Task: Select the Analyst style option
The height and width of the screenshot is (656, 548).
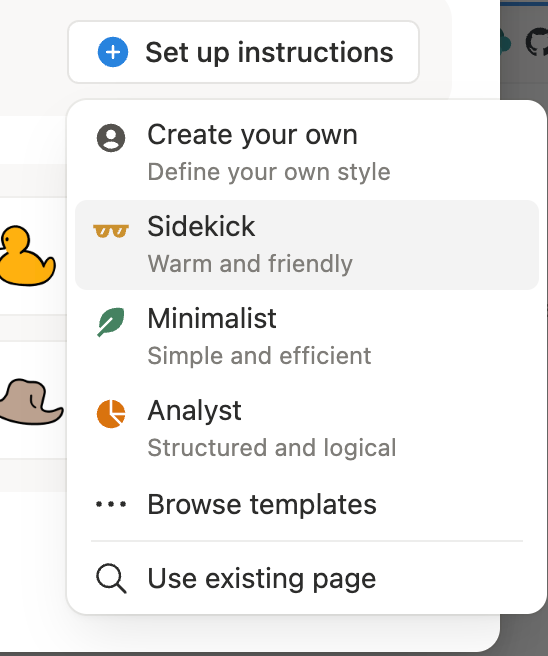Action: coord(307,429)
